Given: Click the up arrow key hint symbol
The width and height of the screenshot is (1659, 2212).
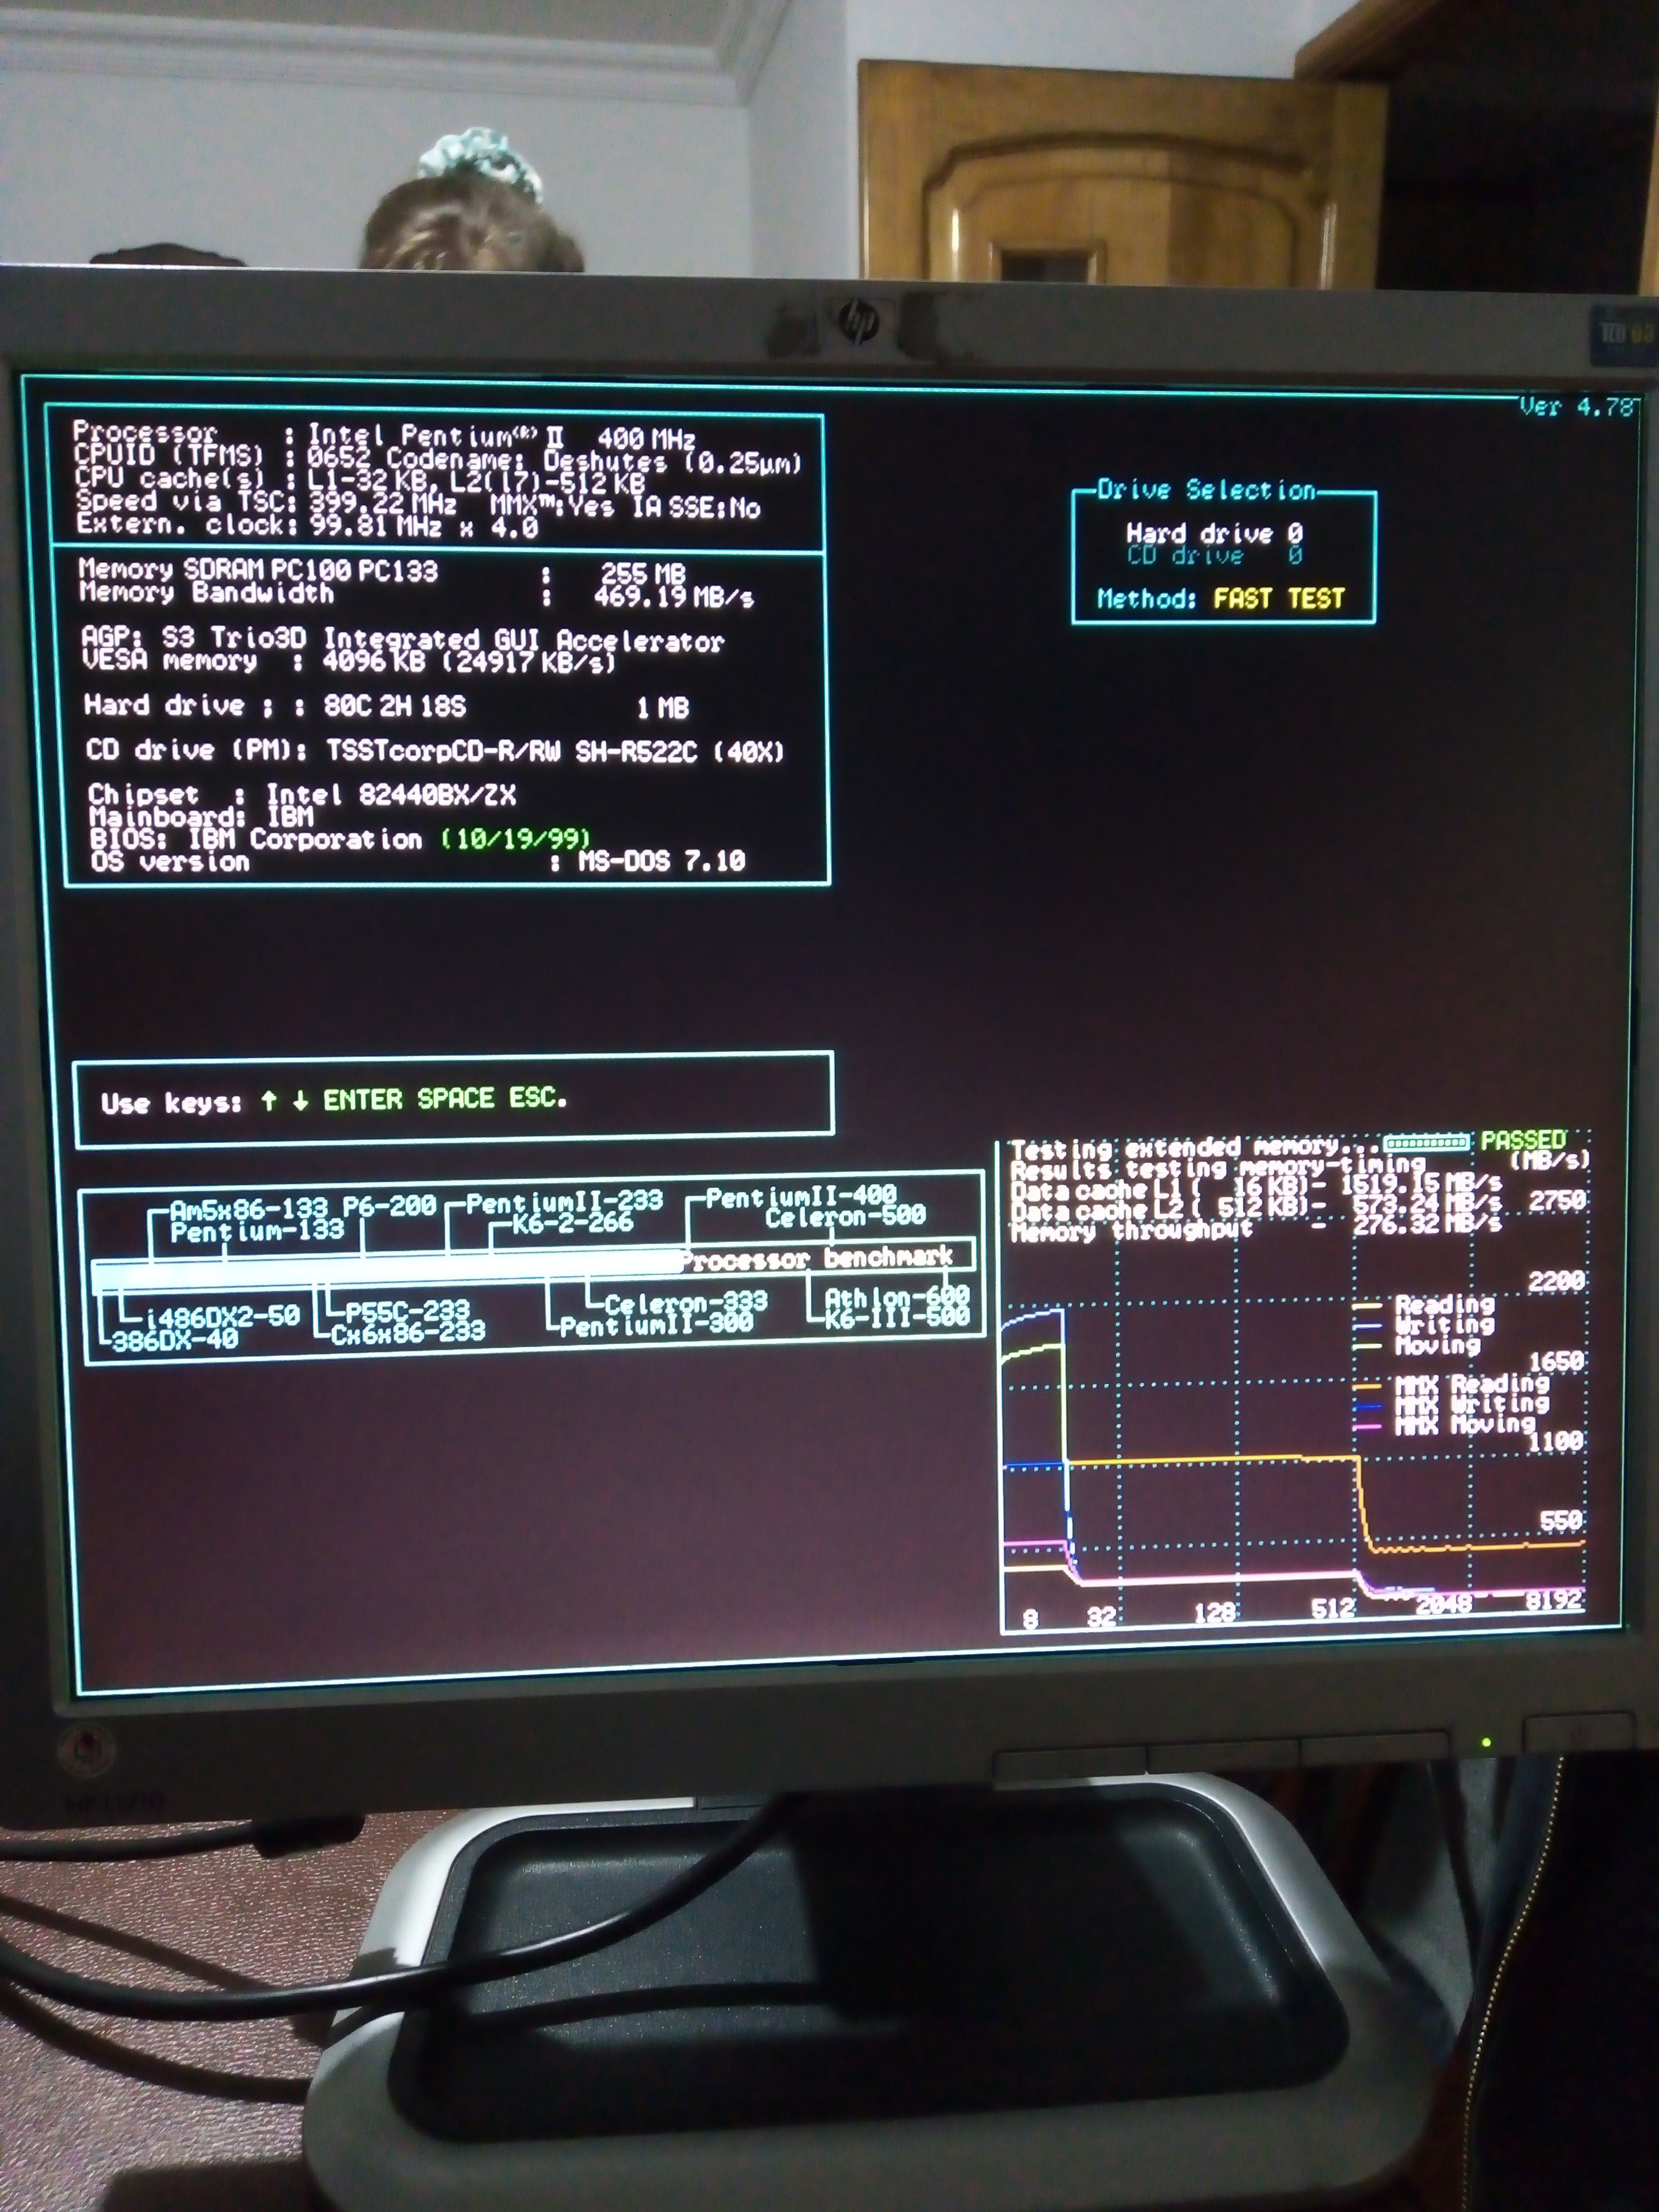Looking at the screenshot, I should coord(269,1101).
